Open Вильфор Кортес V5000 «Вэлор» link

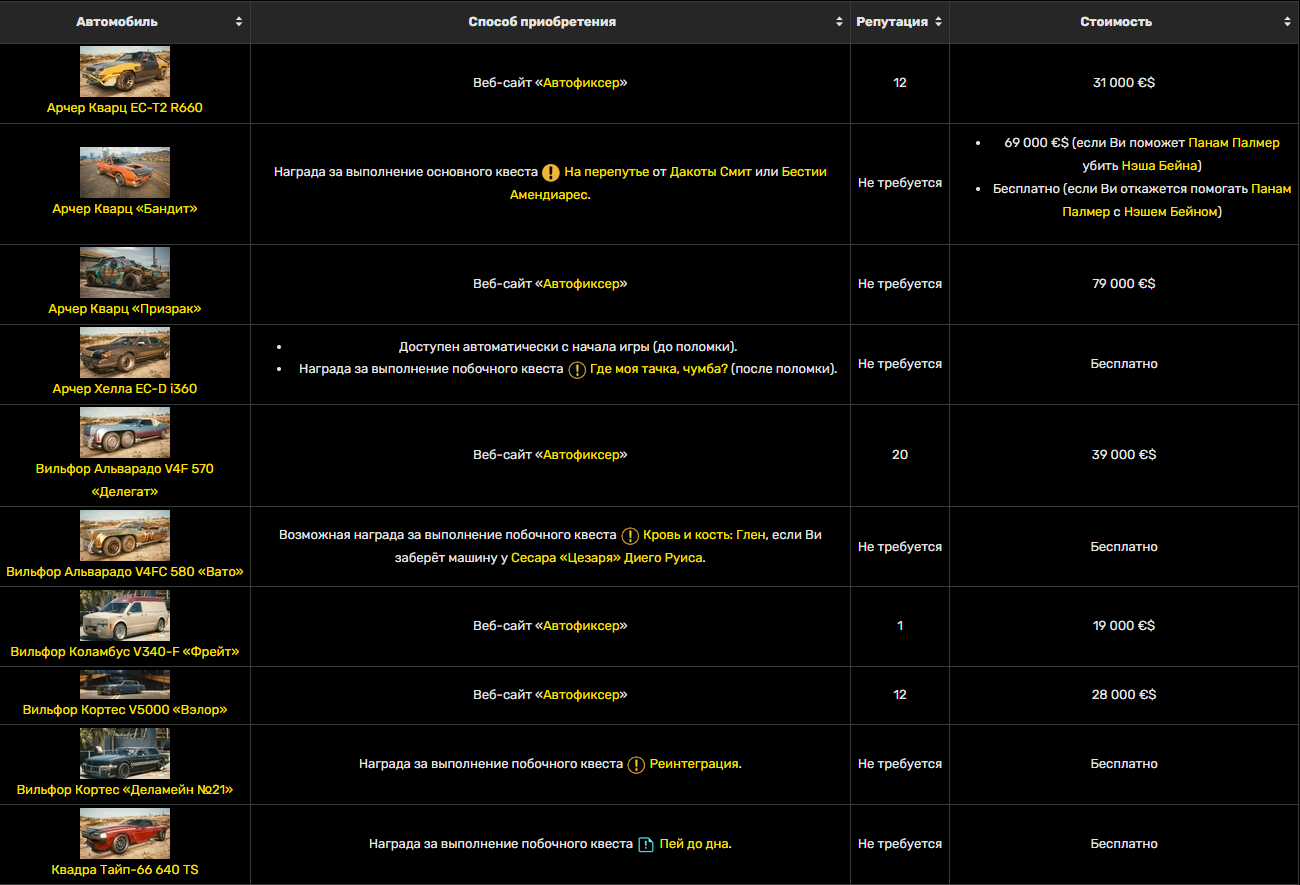click(x=125, y=710)
